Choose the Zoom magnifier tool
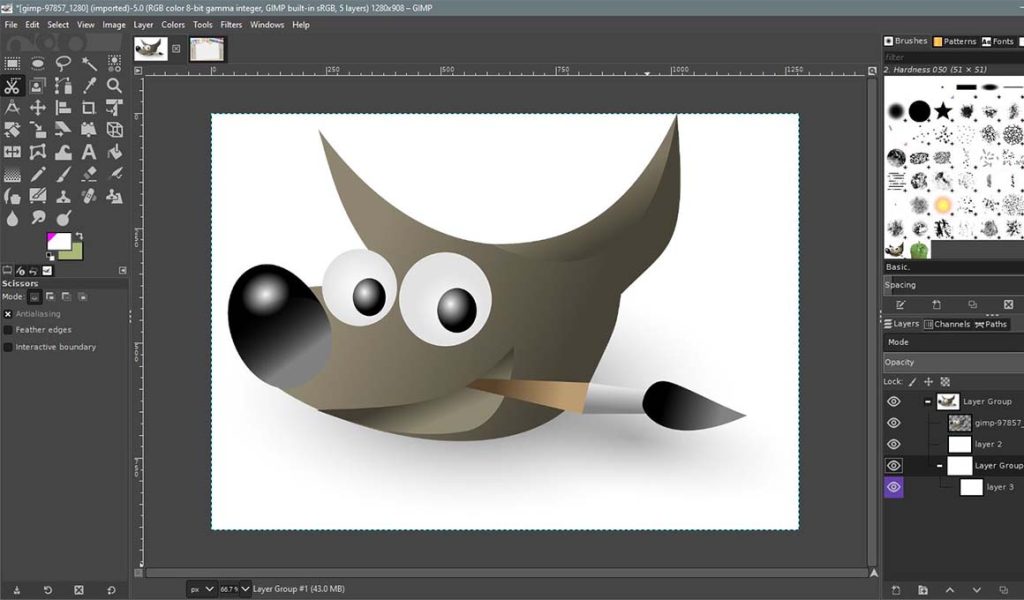The width and height of the screenshot is (1024, 600). click(114, 86)
